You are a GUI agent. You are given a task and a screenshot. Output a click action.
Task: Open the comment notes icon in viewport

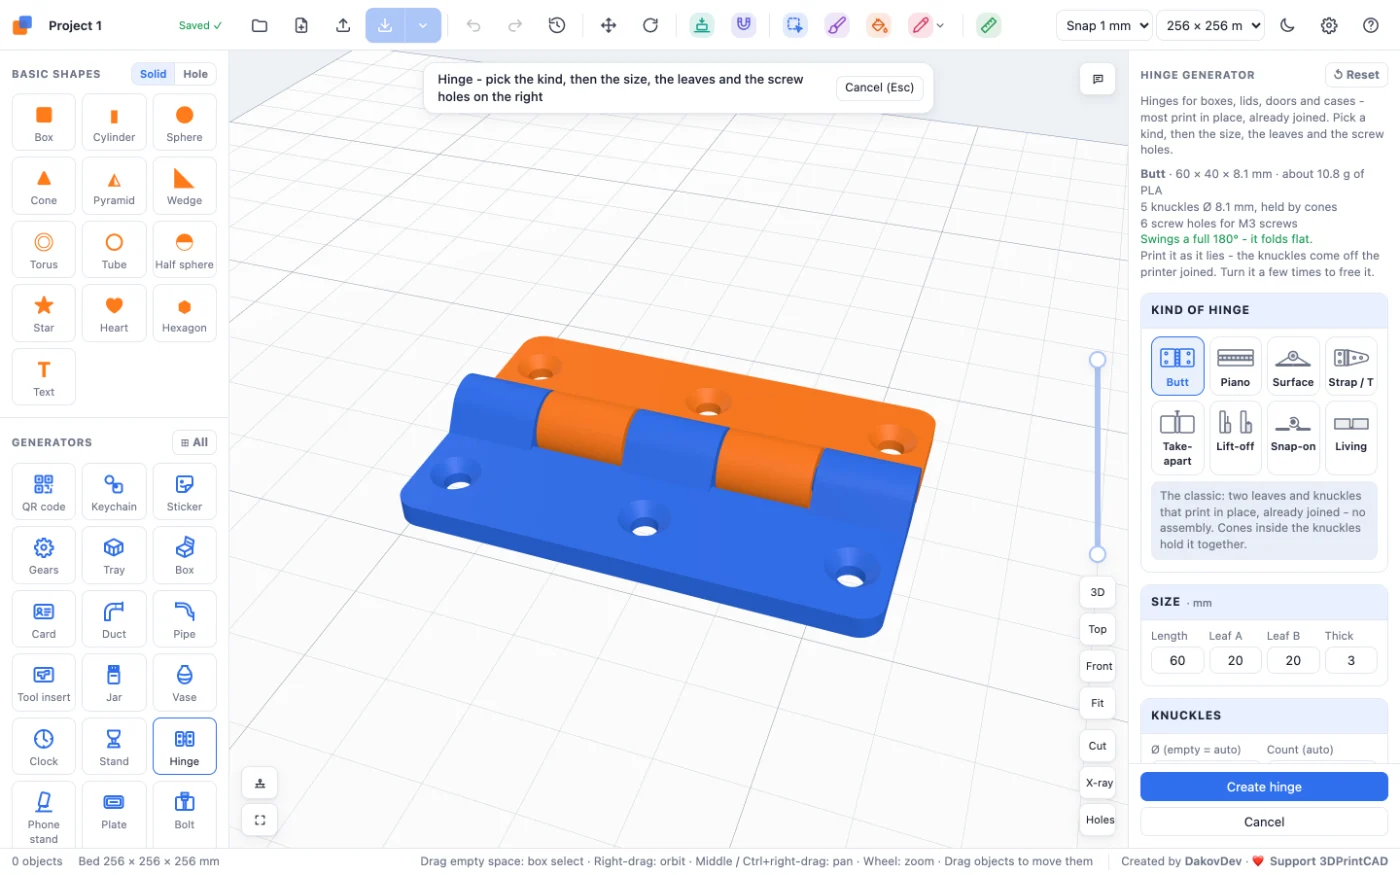tap(1097, 79)
